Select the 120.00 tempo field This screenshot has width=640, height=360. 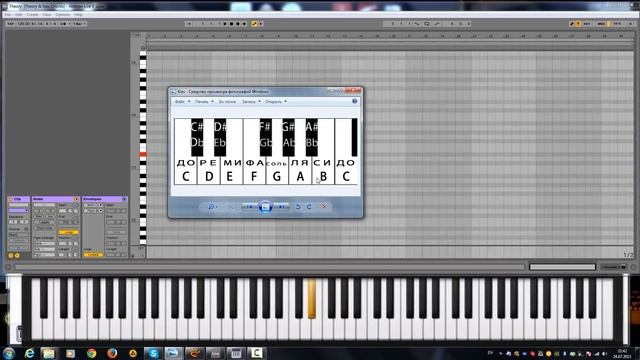pyautogui.click(x=24, y=24)
